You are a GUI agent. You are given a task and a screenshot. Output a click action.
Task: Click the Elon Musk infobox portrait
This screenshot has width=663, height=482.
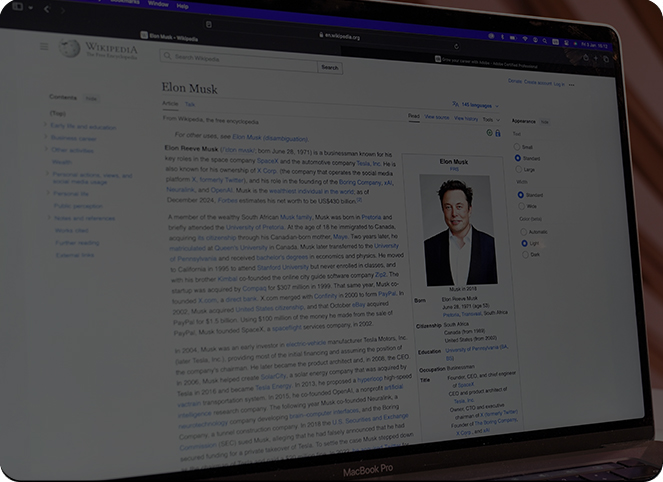point(458,230)
